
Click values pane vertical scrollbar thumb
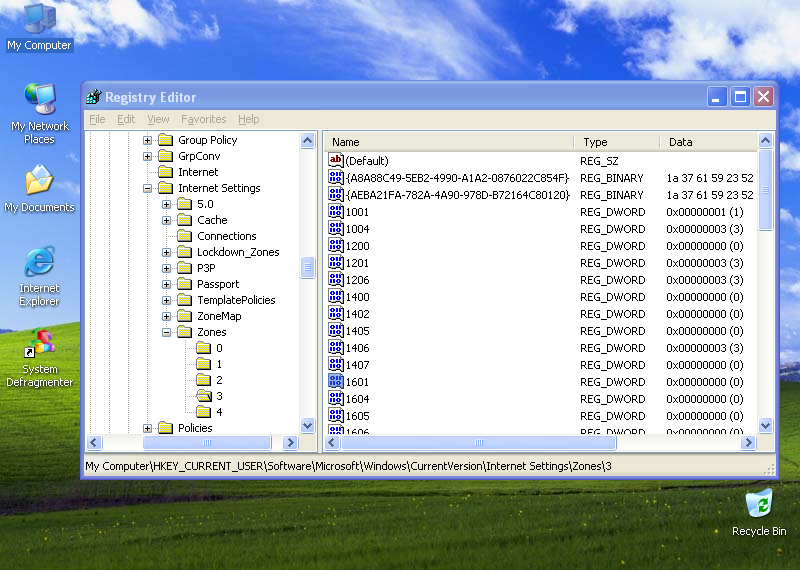765,190
